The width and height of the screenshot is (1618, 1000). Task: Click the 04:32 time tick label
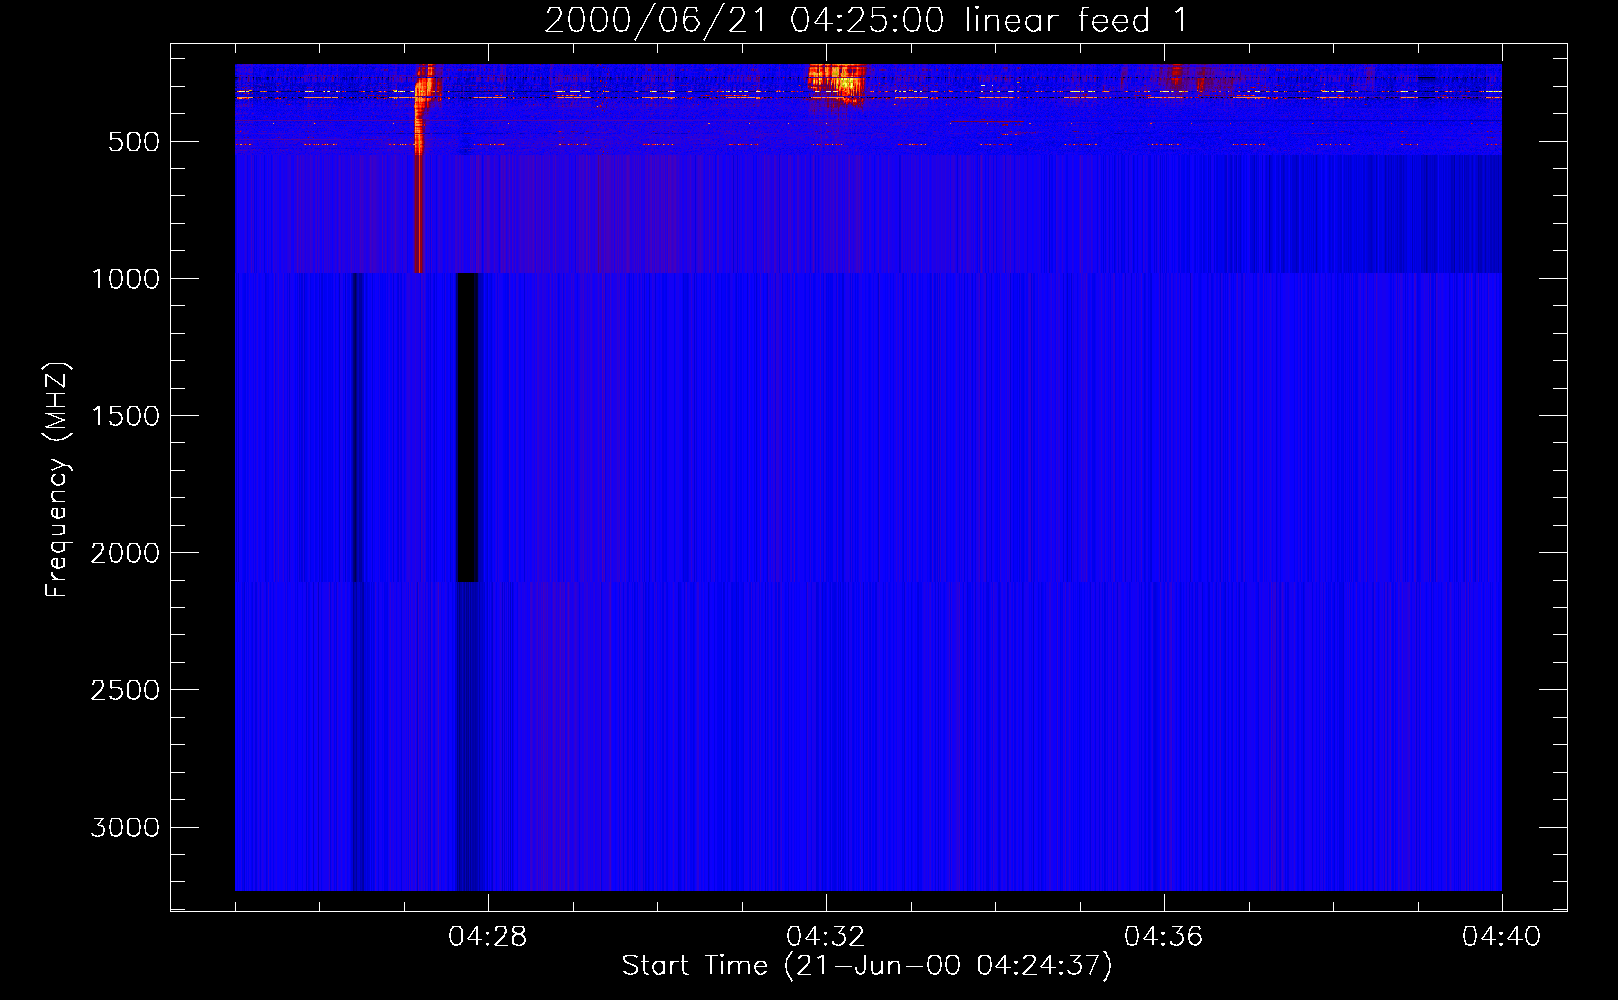point(826,937)
